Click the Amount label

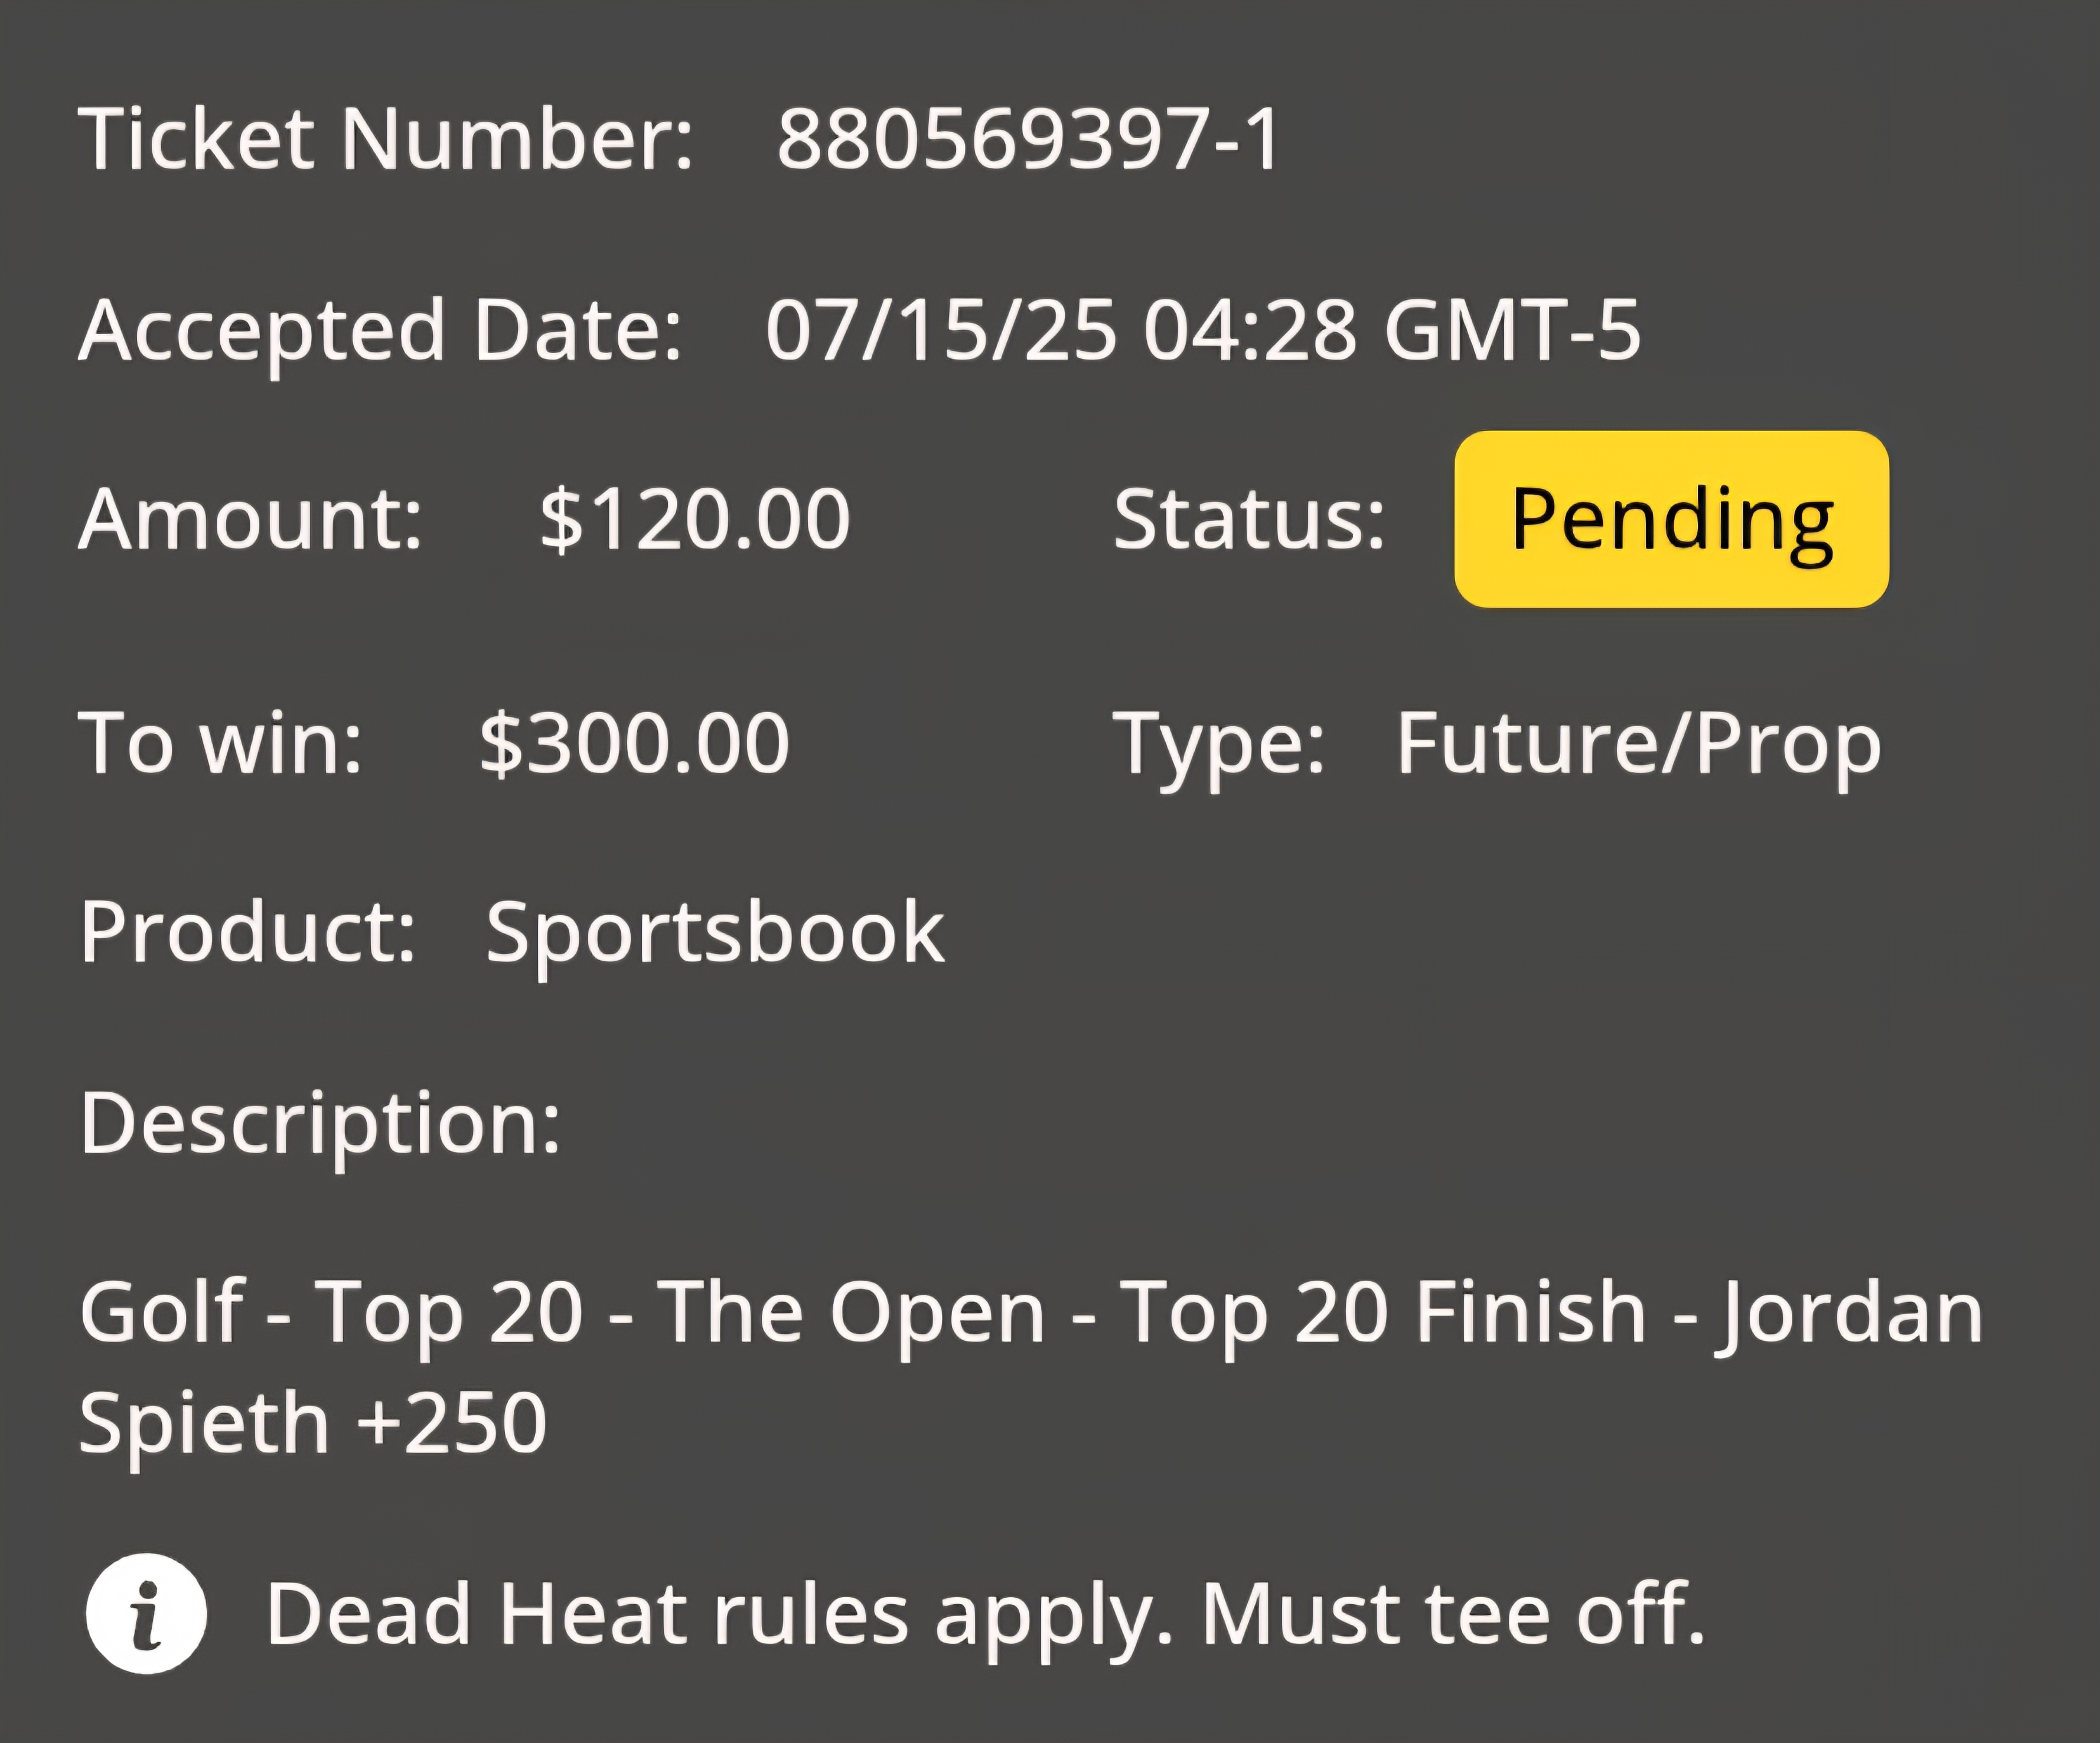251,519
